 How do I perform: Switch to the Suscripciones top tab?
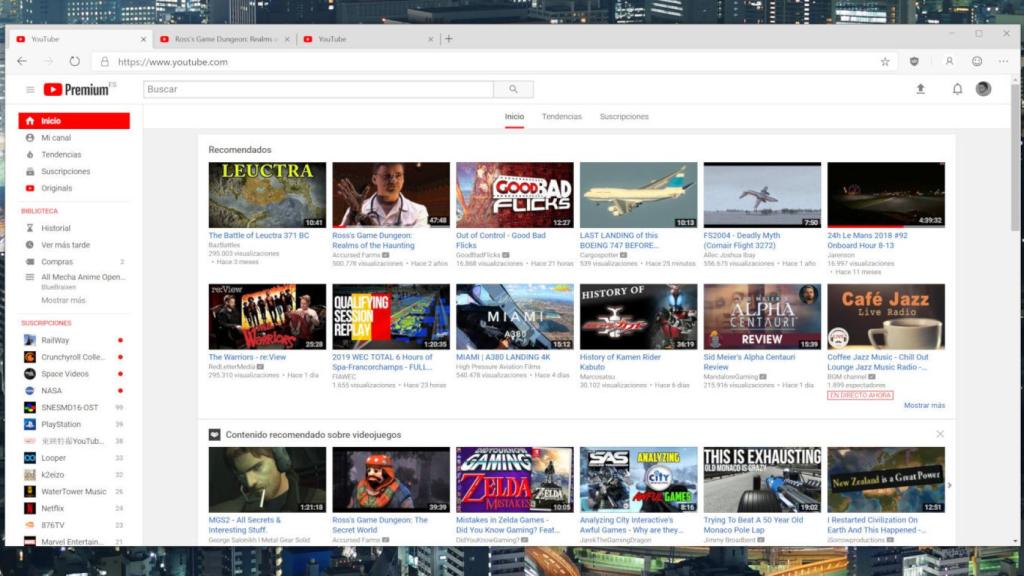point(624,117)
